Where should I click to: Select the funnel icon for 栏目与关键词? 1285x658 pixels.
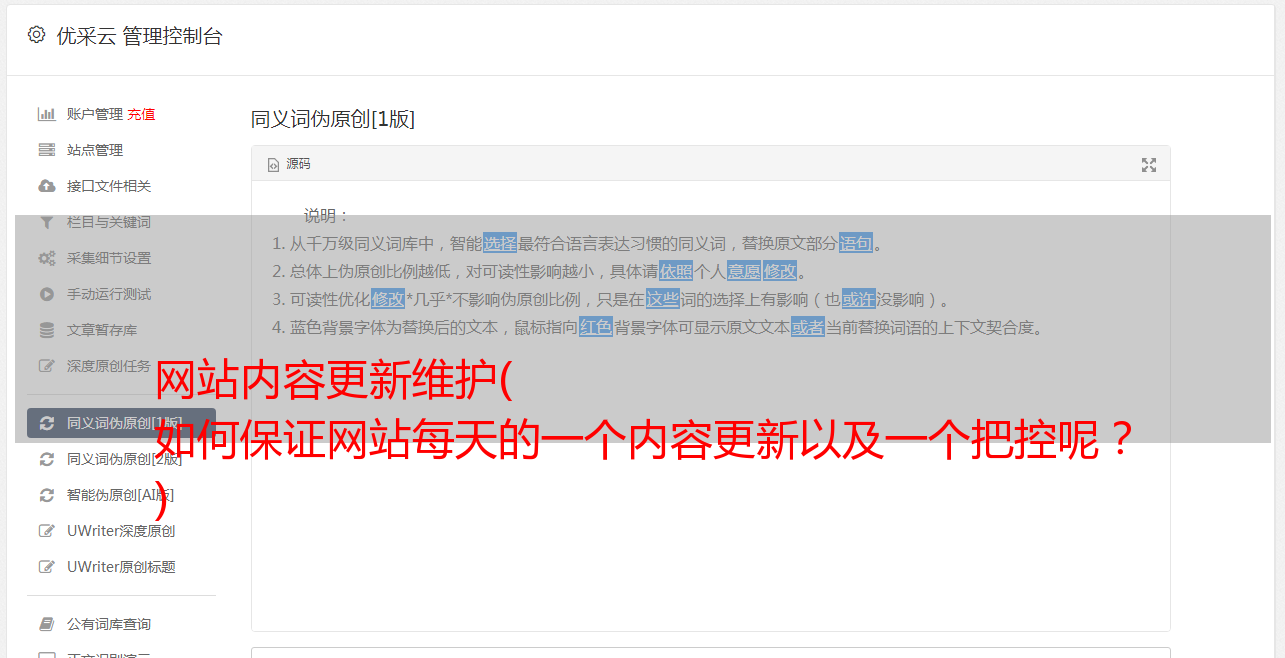(46, 222)
